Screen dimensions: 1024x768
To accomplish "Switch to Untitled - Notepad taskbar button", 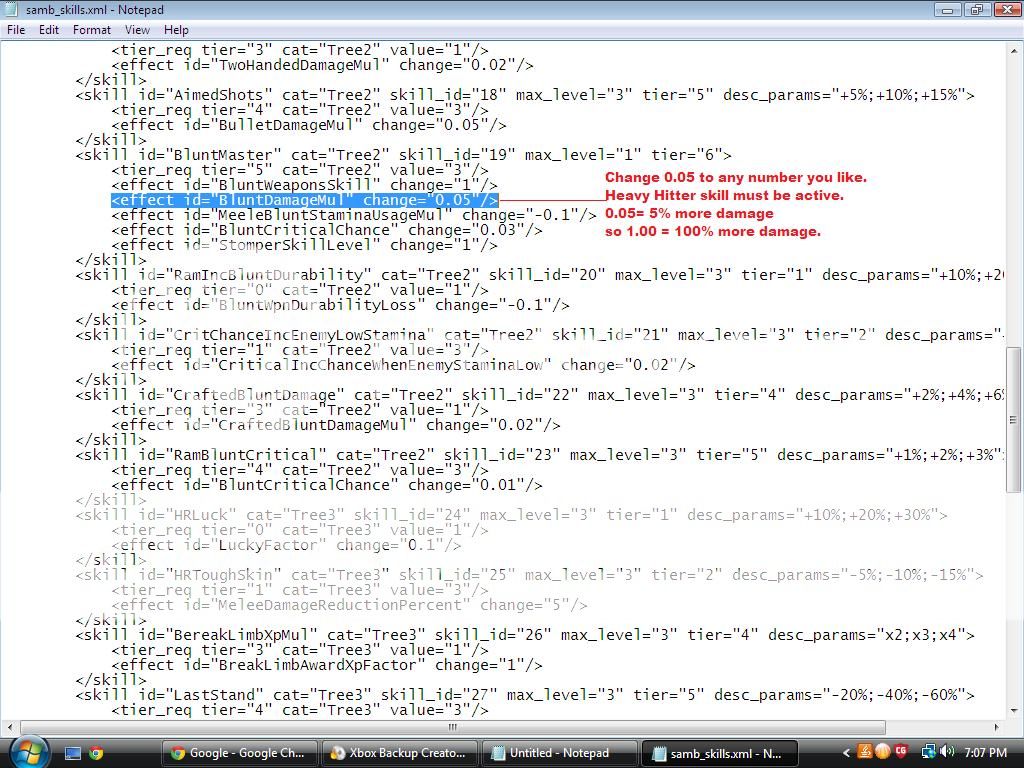I will [558, 753].
